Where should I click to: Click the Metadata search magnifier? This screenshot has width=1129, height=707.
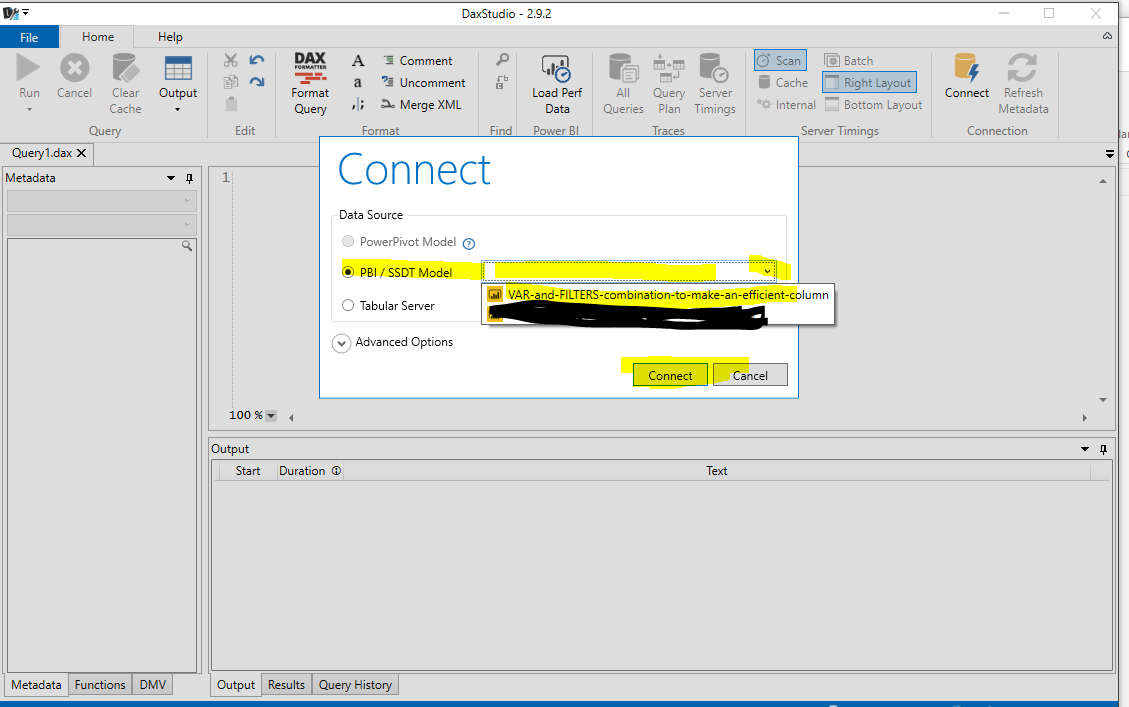(186, 246)
